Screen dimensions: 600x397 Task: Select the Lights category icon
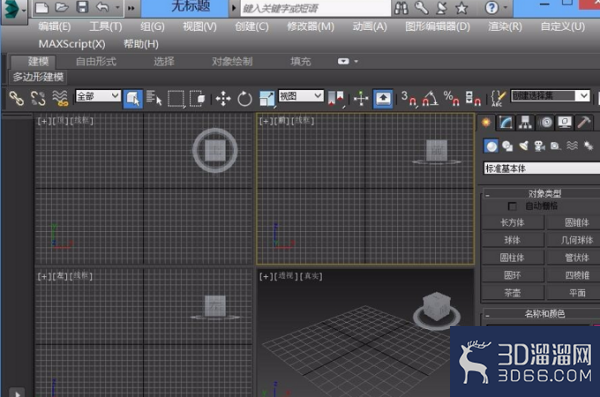pos(524,146)
